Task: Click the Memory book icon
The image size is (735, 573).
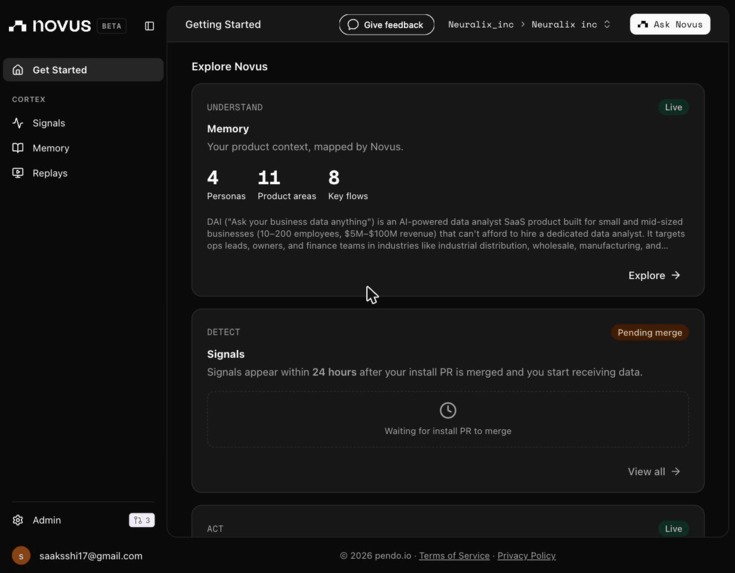Action: [x=18, y=148]
